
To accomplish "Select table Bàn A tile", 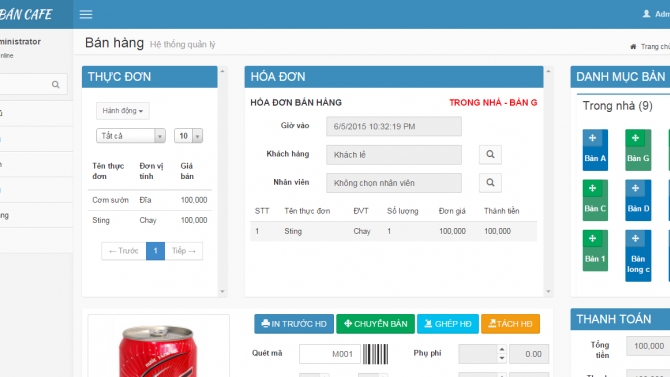I will coord(595,150).
